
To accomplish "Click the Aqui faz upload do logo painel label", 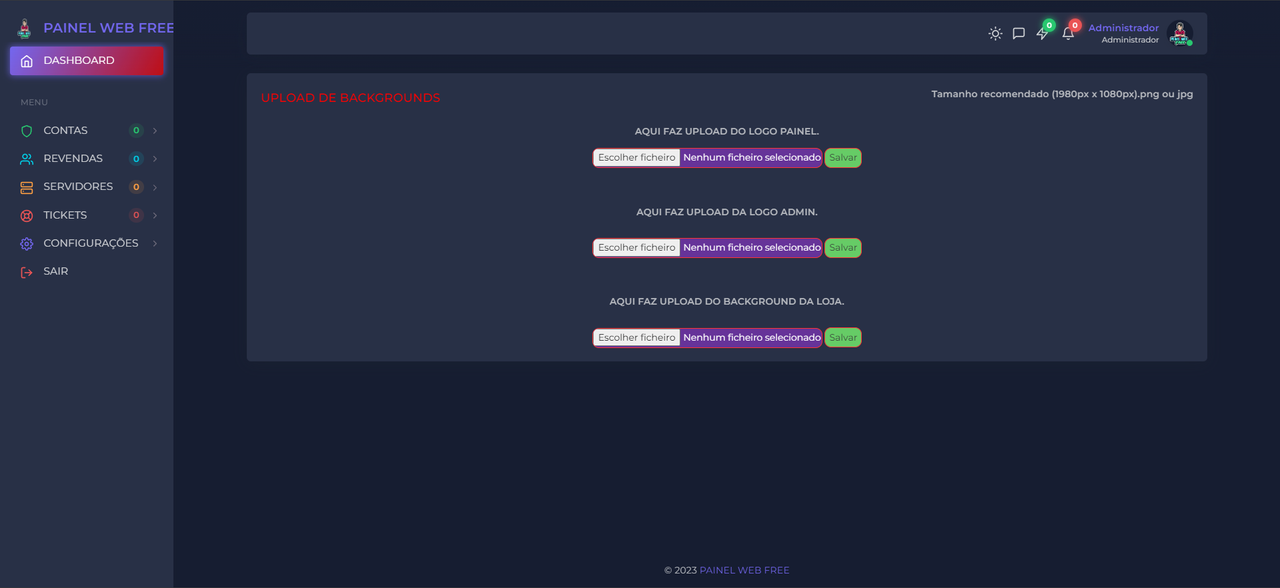I will click(727, 131).
